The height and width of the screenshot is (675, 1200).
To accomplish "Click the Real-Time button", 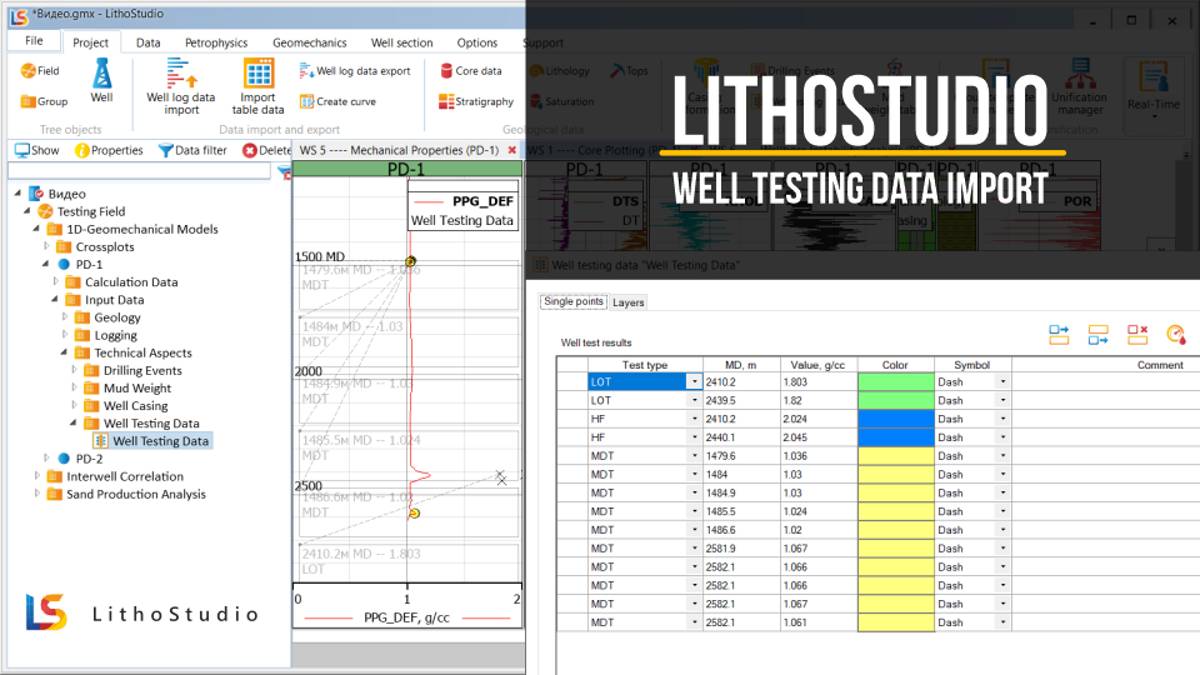I will [x=1153, y=88].
